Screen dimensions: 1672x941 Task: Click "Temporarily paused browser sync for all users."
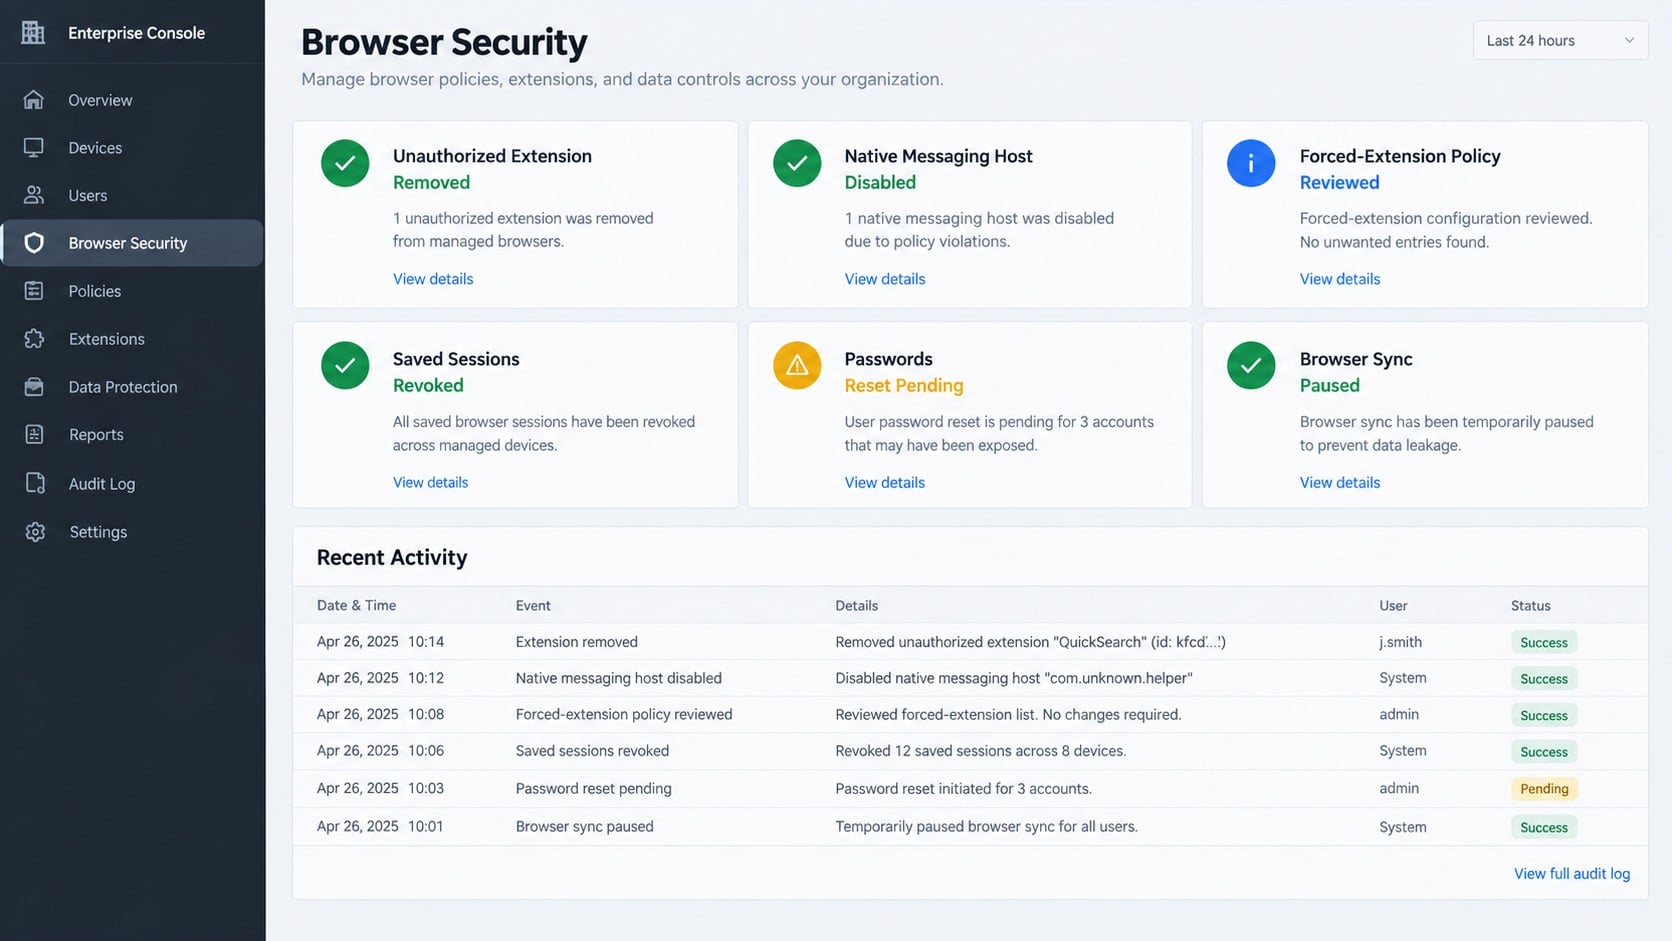(987, 827)
